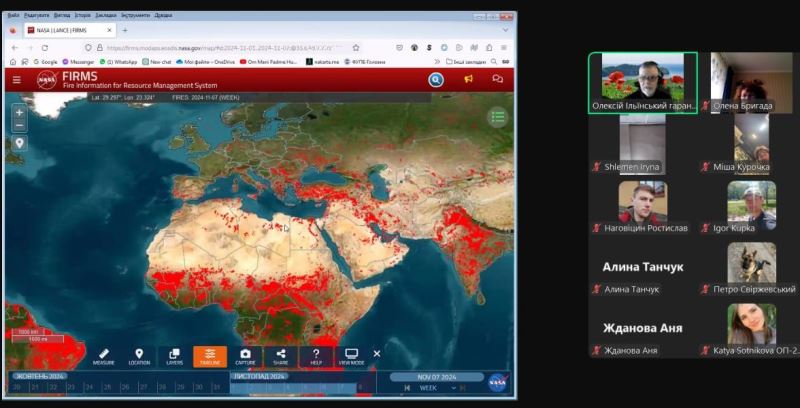The image size is (800, 408).
Task: Click the browser extensions puzzle icon
Action: [x=489, y=47]
